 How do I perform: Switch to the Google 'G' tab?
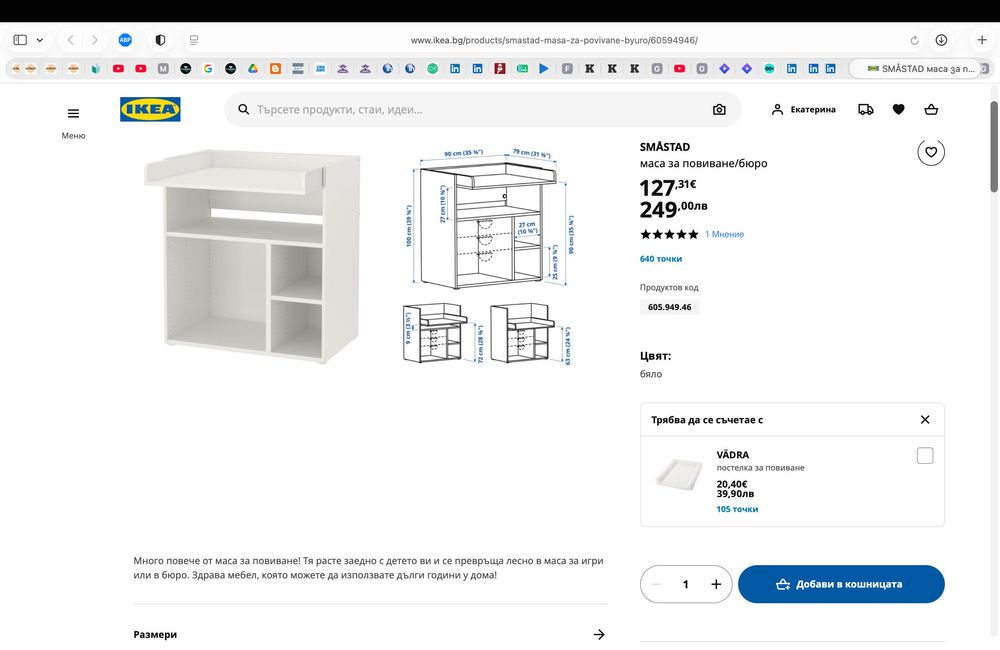pos(208,68)
